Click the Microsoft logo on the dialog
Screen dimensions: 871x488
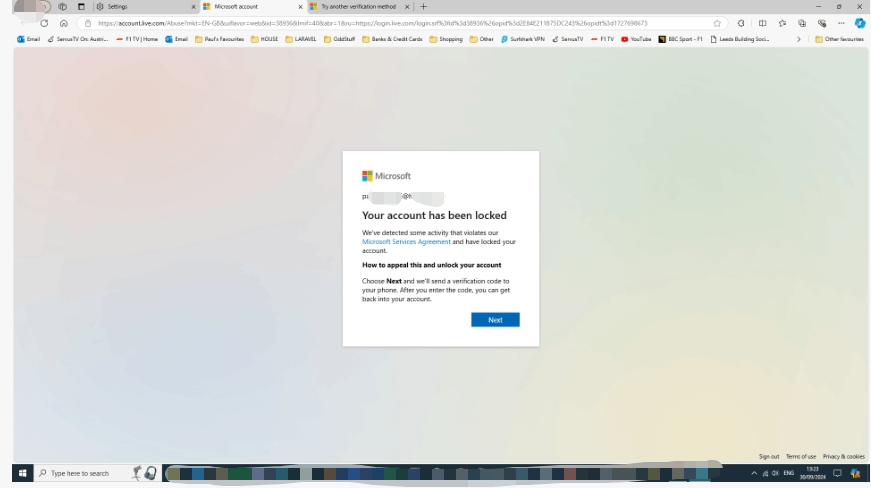pos(387,176)
